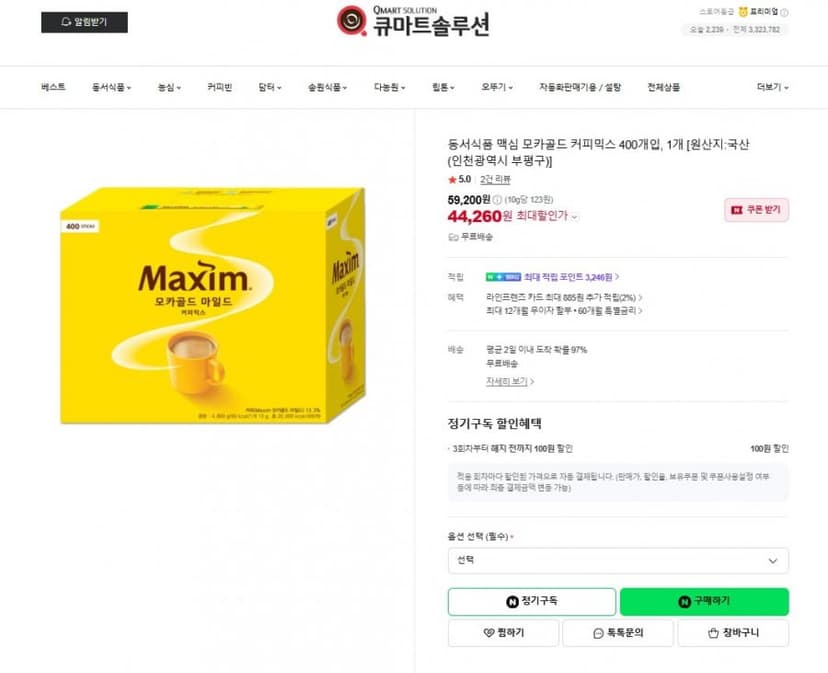Click the Qmart Solution store logo
Screen dimensions: 828x673
click(413, 22)
